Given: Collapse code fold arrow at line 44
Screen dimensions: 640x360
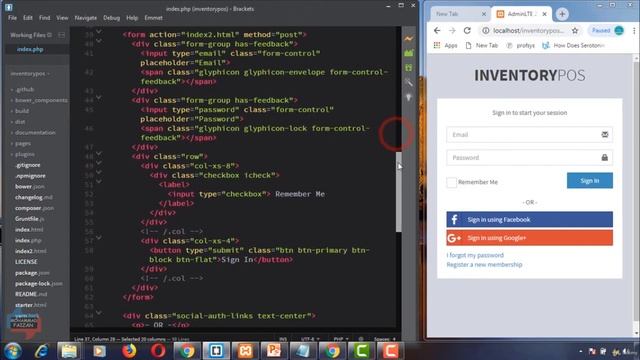Looking at the screenshot, I should point(99,98).
